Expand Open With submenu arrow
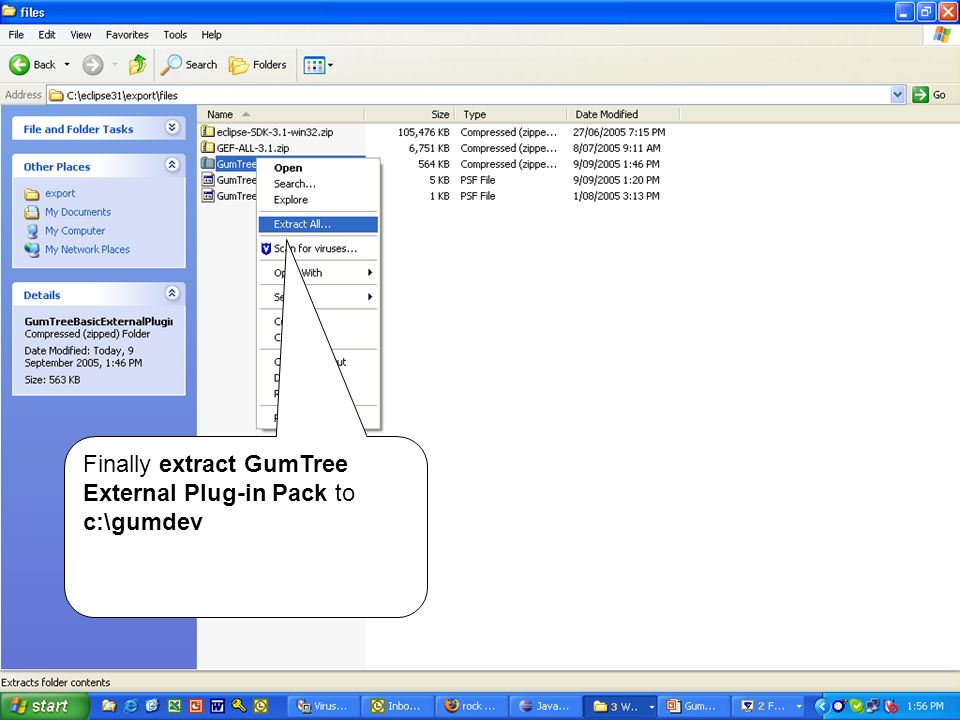This screenshot has width=960, height=720. point(370,272)
